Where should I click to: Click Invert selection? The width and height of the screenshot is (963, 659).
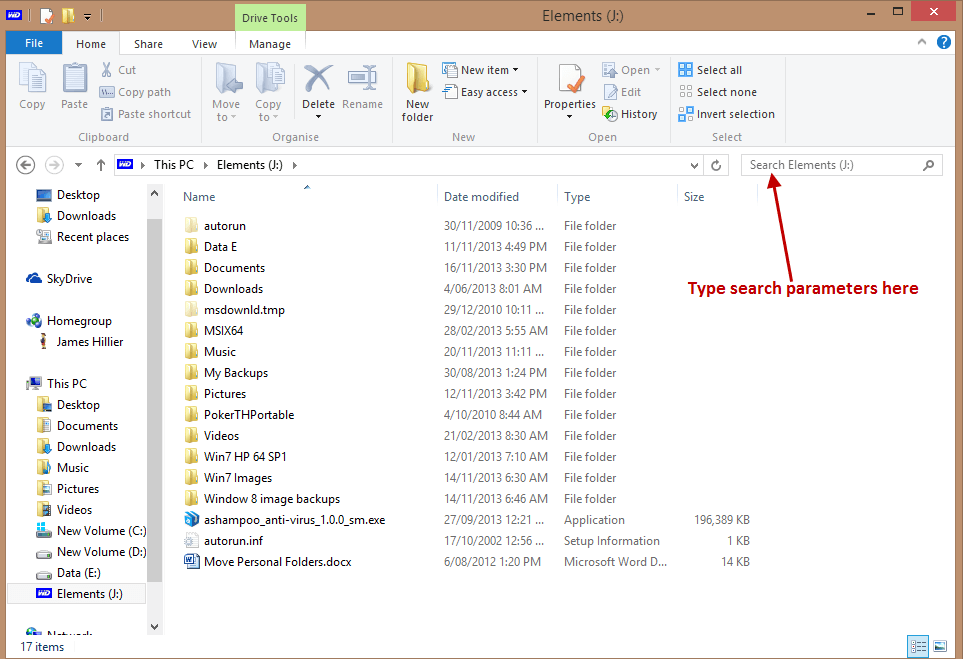coord(727,114)
